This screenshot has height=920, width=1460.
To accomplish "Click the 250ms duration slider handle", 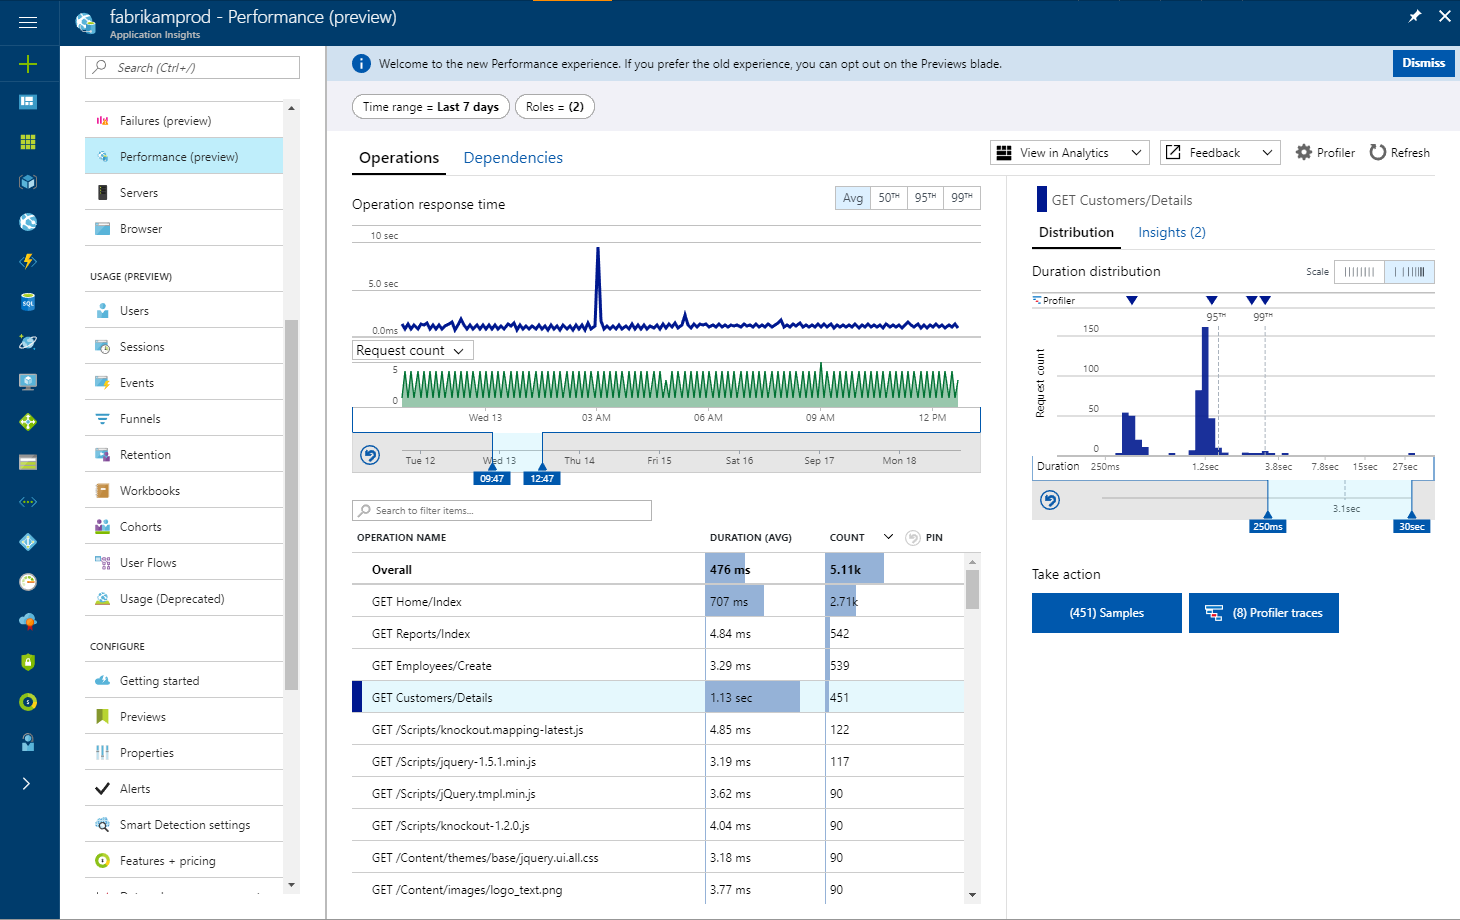I will point(1268,525).
